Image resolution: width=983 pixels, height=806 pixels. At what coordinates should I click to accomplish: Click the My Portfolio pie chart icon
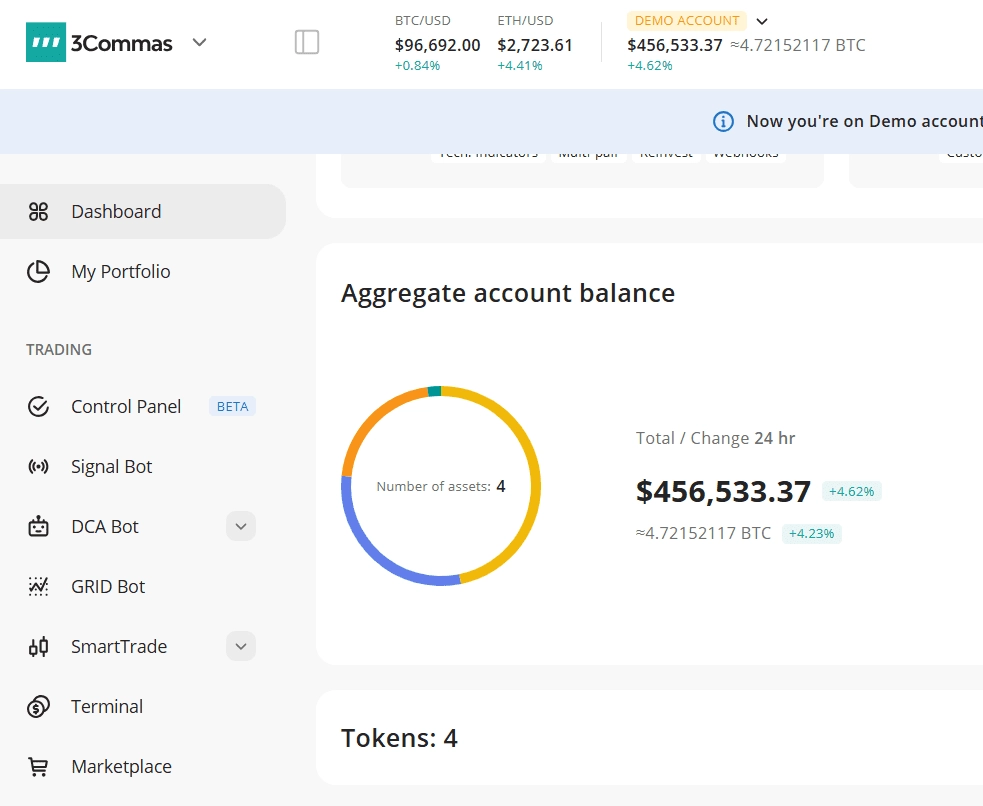point(38,271)
